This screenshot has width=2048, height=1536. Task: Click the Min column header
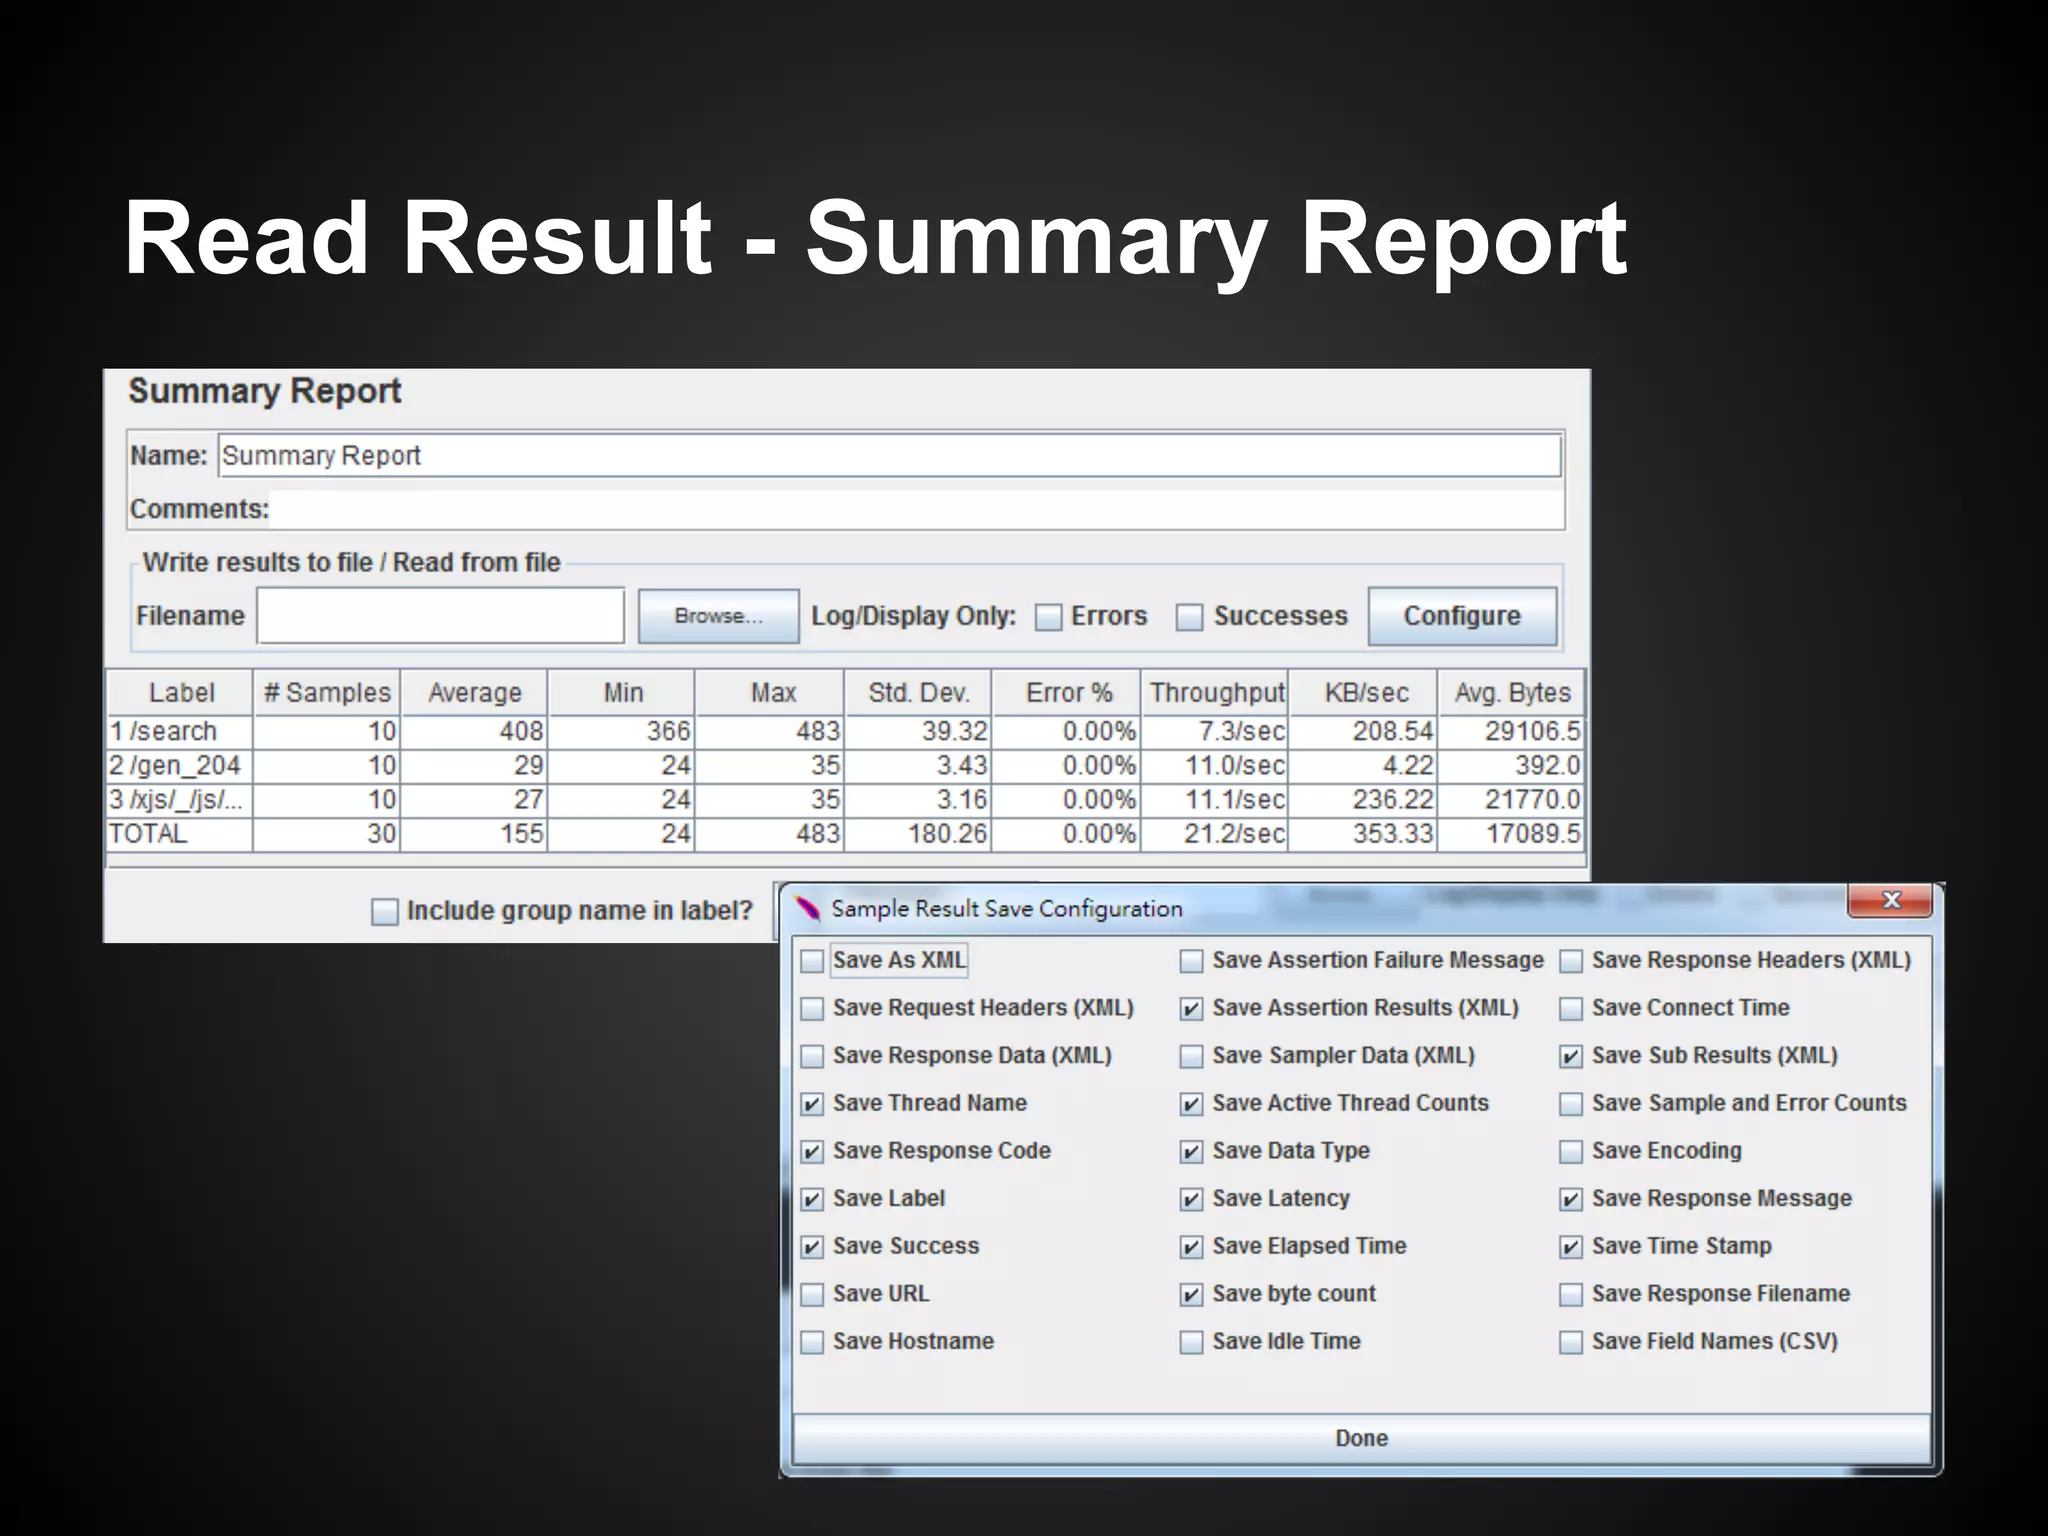coord(622,692)
